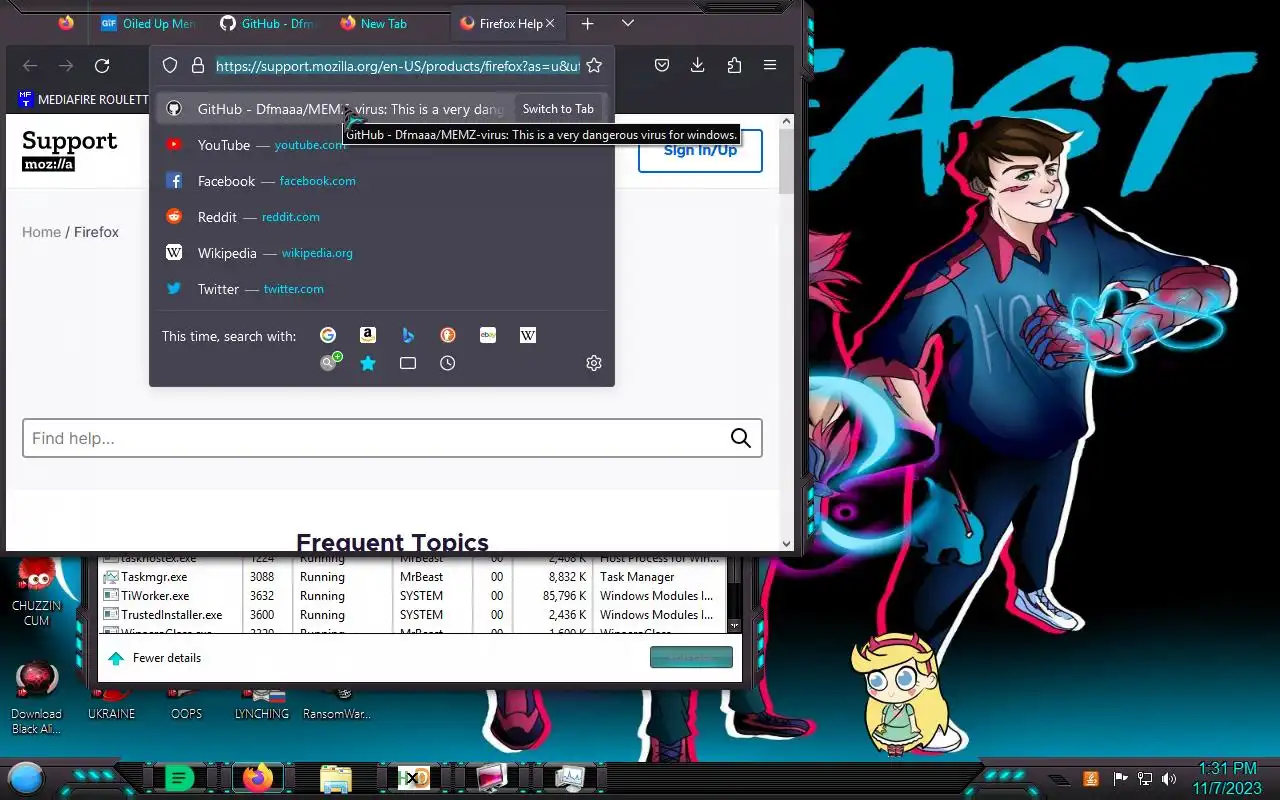
Task: Search with Google from the address bar
Action: point(328,335)
